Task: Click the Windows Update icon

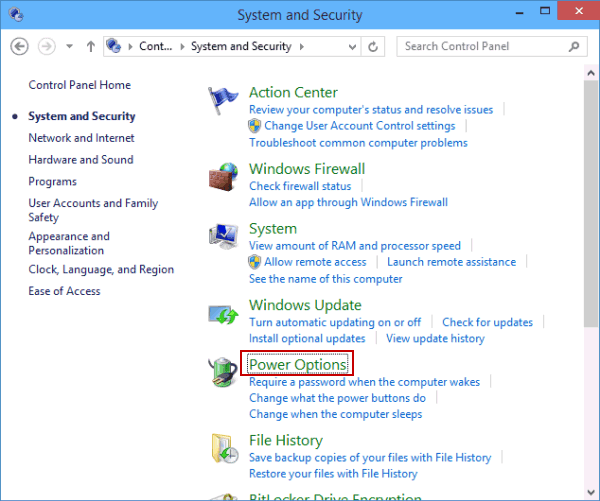Action: click(223, 313)
